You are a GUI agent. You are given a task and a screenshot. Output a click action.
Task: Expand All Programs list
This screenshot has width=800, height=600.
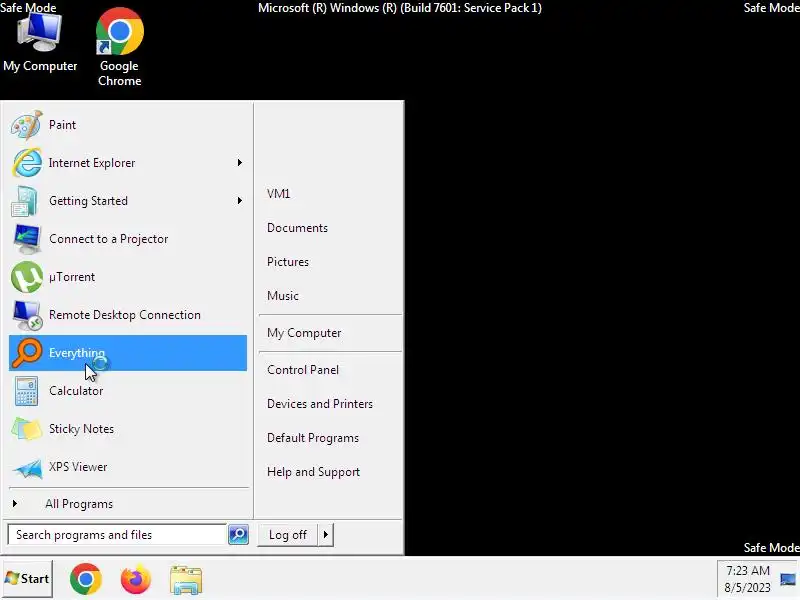(79, 504)
